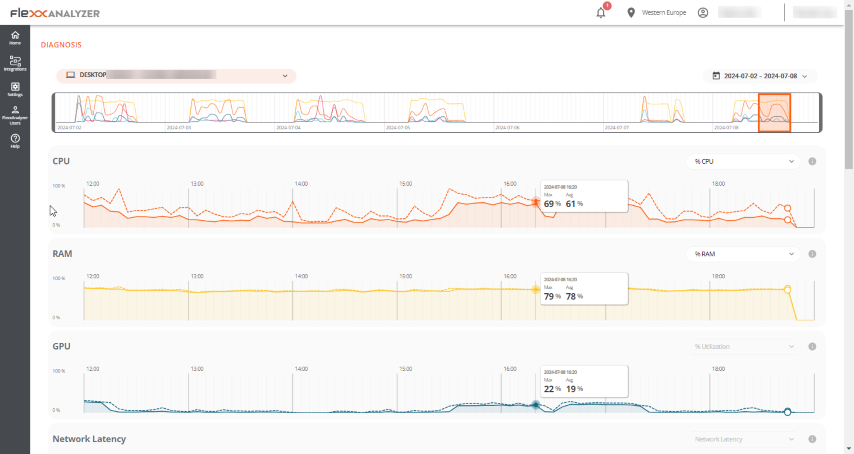Click the page vertical scrollbar
The width and height of the screenshot is (854, 454).
849,228
